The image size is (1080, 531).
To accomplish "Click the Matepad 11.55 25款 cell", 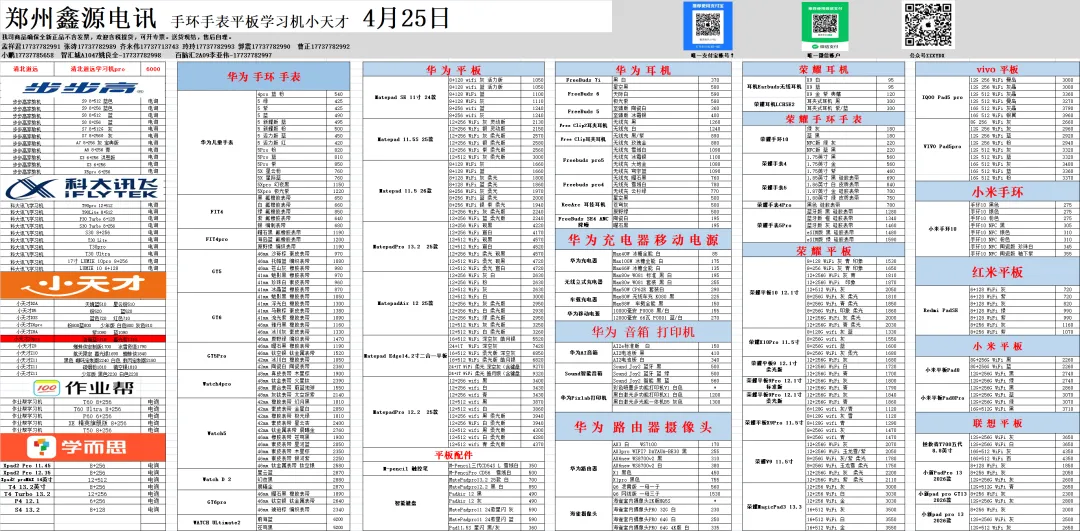I will [x=406, y=139].
